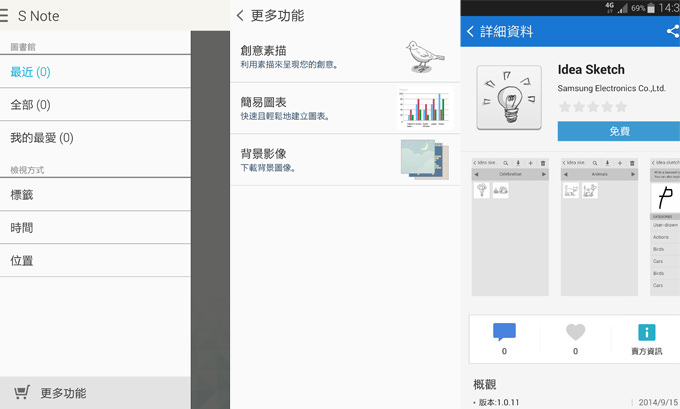Open 我的最愛 (0) favorites

click(x=41, y=138)
